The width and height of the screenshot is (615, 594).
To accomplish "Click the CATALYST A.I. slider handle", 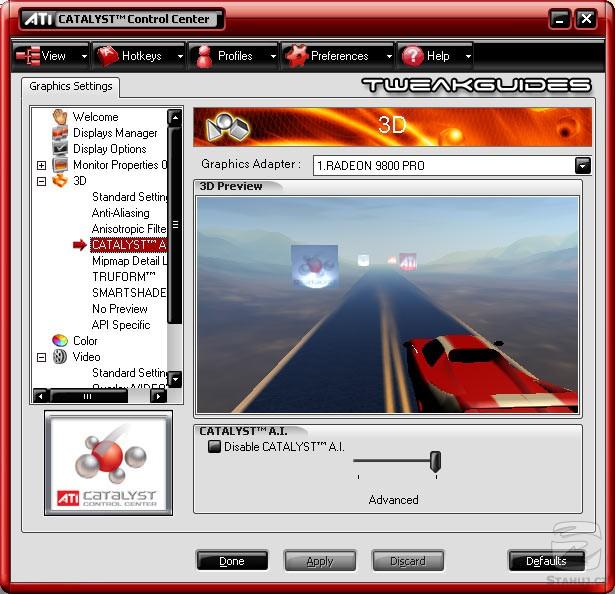I will coord(435,461).
